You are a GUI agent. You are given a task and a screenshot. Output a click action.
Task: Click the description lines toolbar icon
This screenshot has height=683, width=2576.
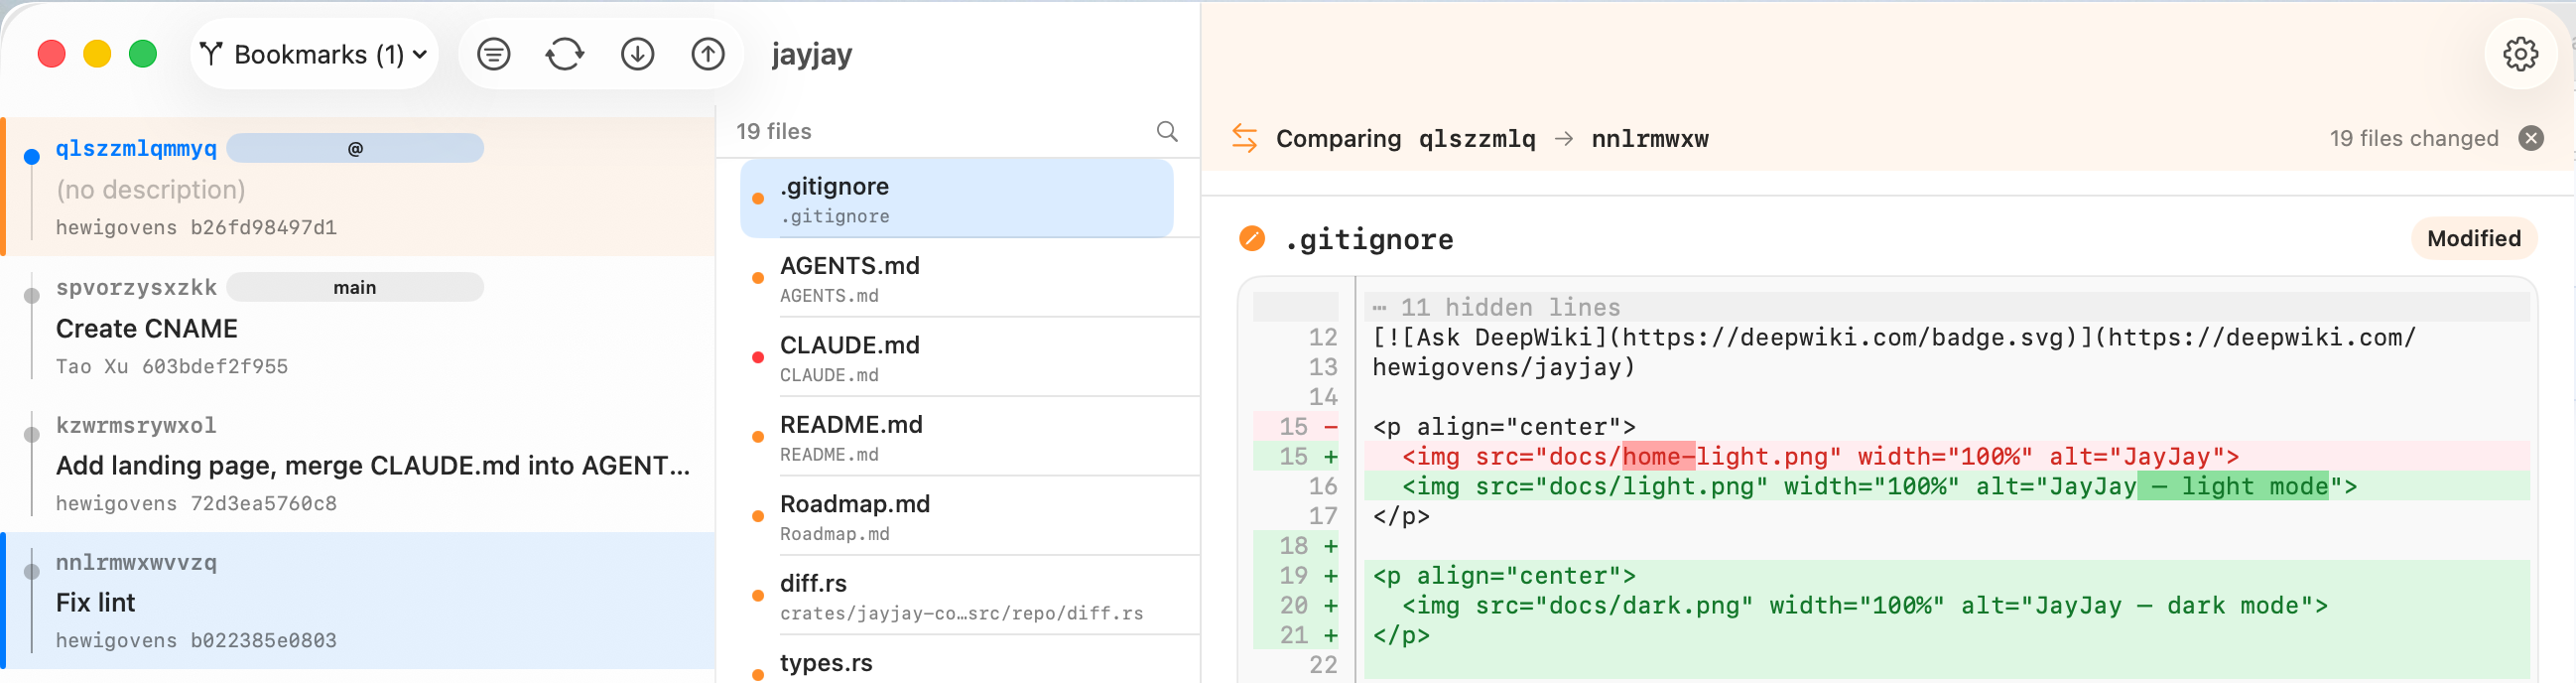tap(493, 54)
